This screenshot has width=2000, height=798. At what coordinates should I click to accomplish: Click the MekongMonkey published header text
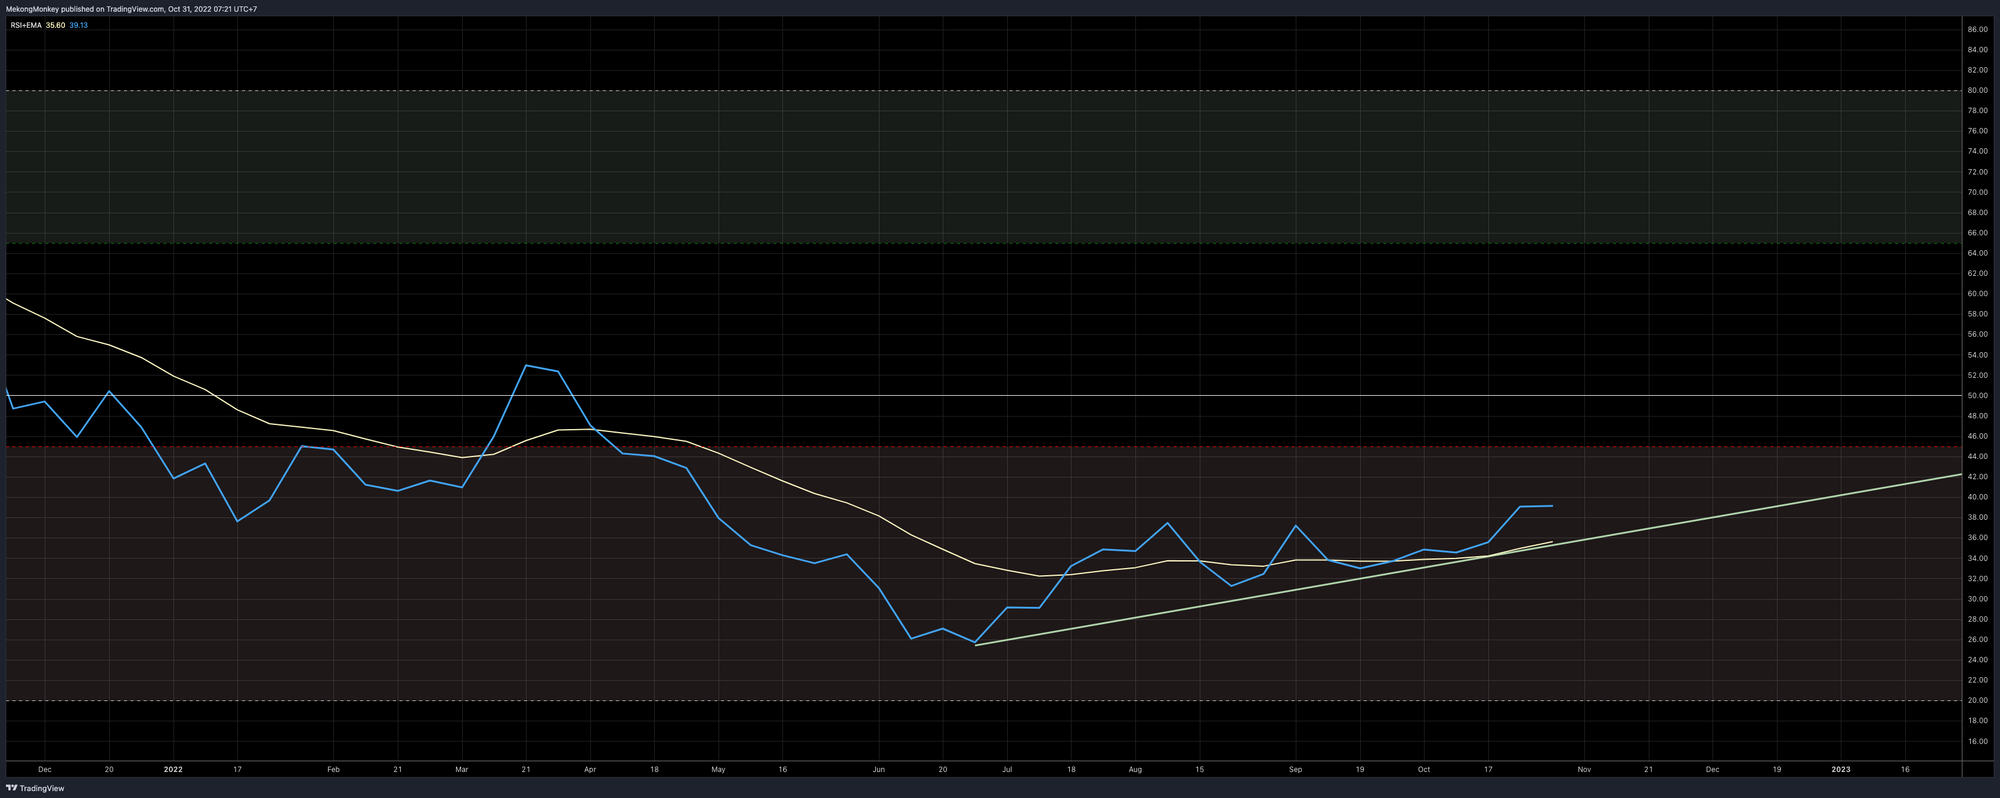131,9
